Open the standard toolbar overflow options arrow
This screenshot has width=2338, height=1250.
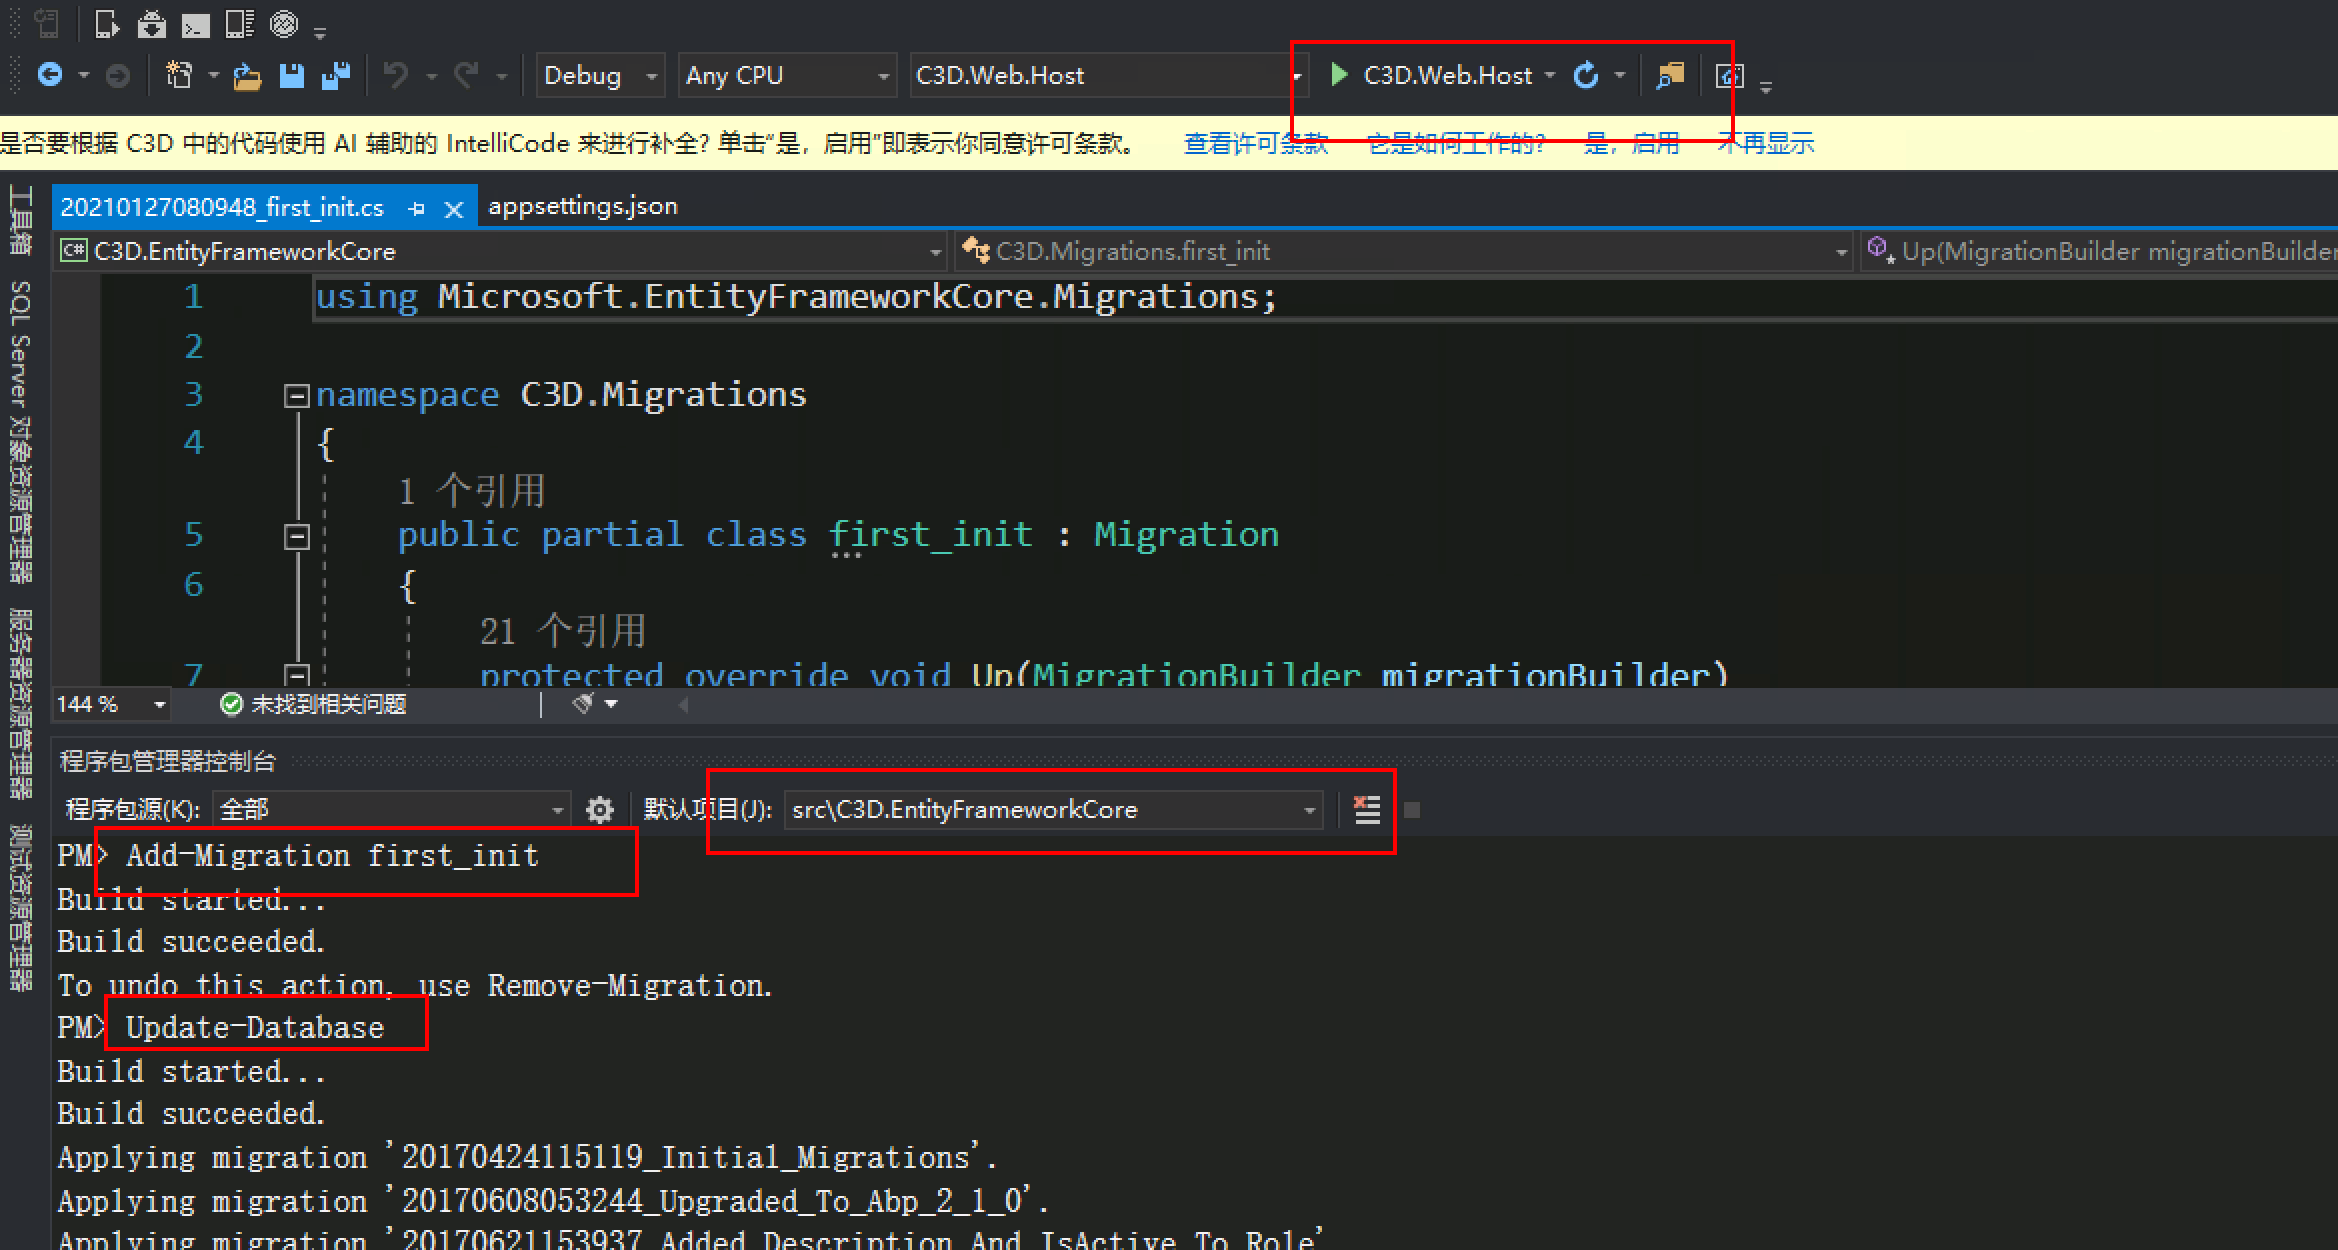[1766, 88]
